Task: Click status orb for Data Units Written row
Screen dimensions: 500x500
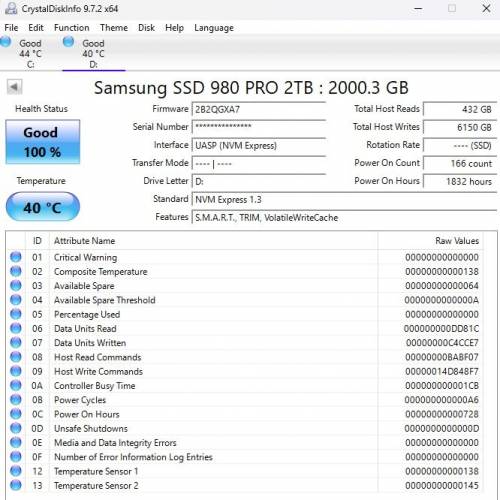Action: coord(16,343)
